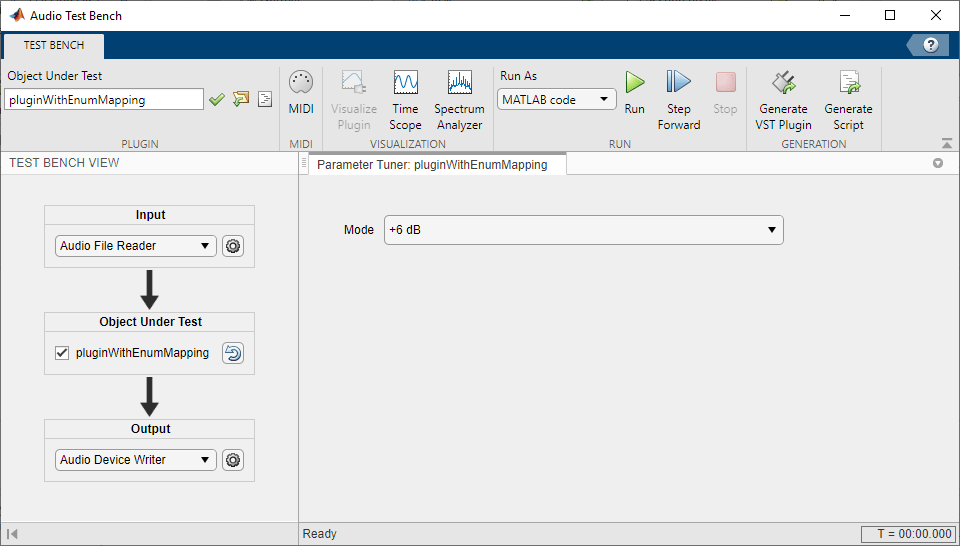Viewport: 960px width, 546px height.
Task: Expand the Mode +6 dB dropdown
Action: pos(583,230)
